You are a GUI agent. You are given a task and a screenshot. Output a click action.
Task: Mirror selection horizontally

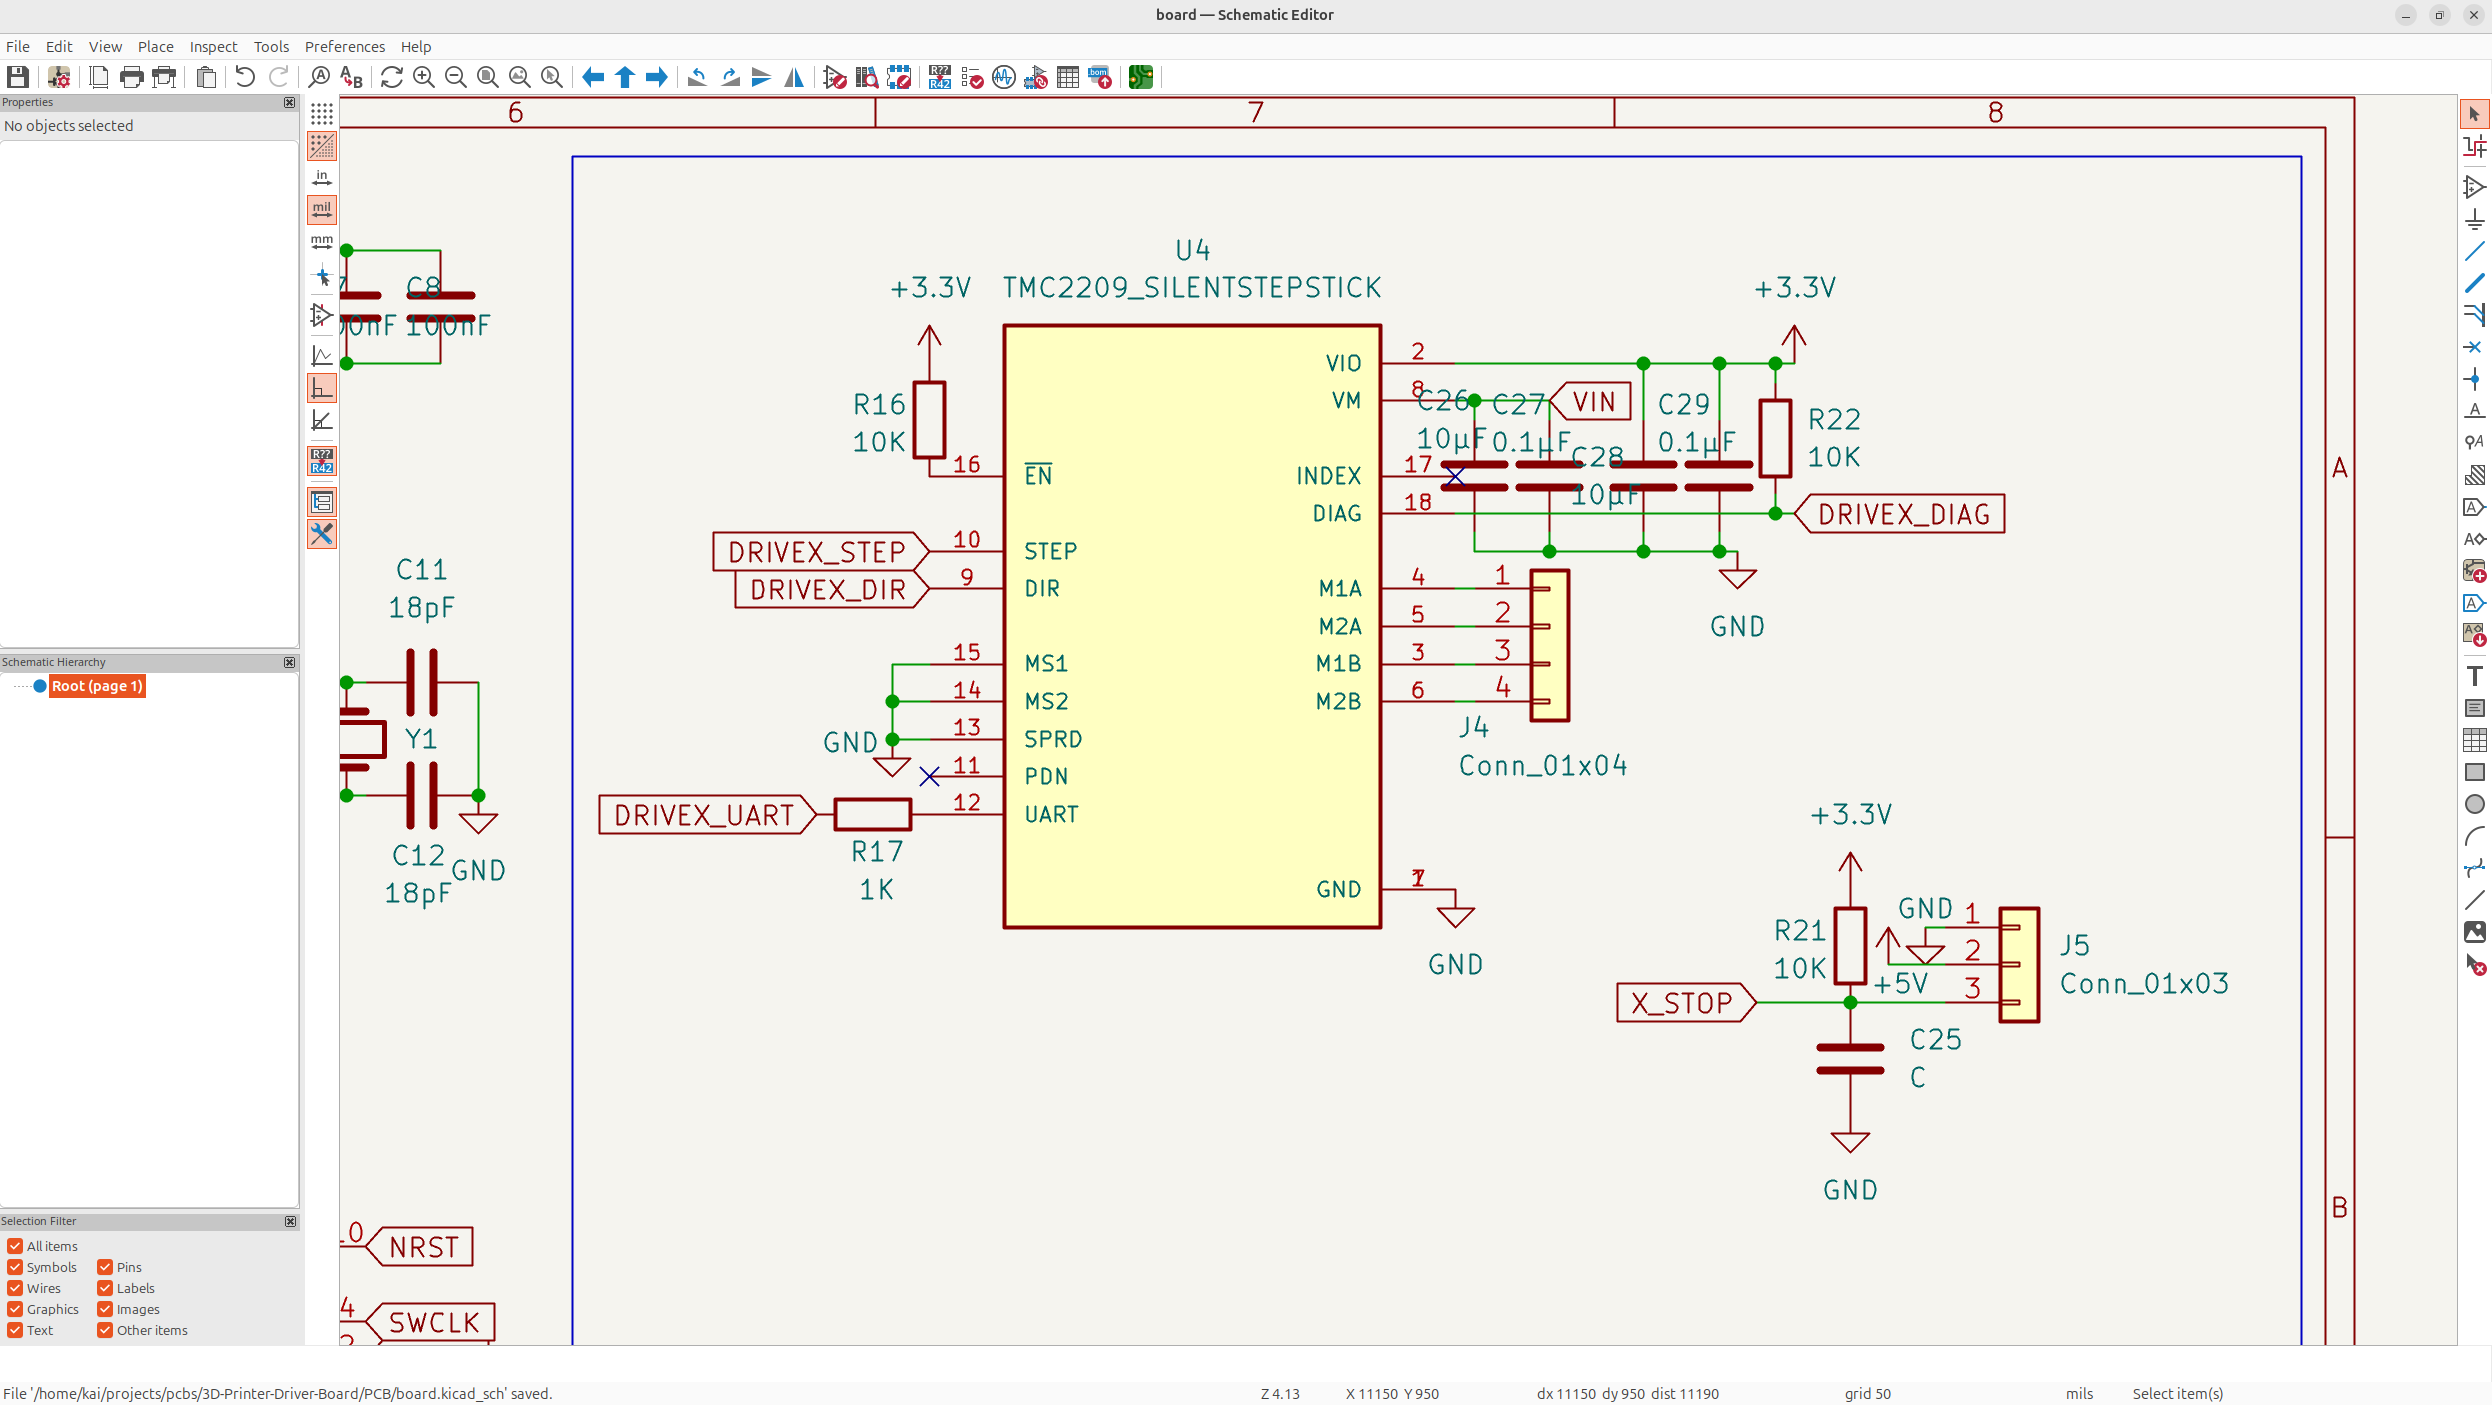(793, 77)
